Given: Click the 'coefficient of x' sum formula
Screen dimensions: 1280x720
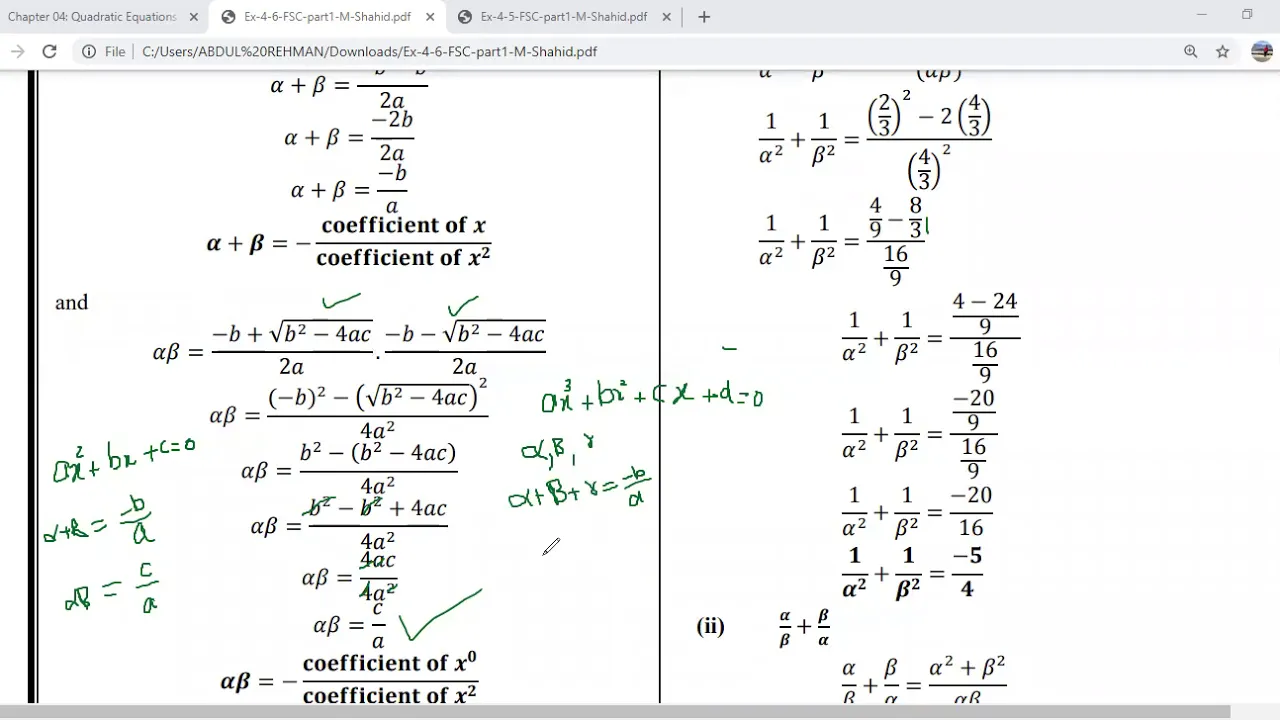Looking at the screenshot, I should 348,241.
